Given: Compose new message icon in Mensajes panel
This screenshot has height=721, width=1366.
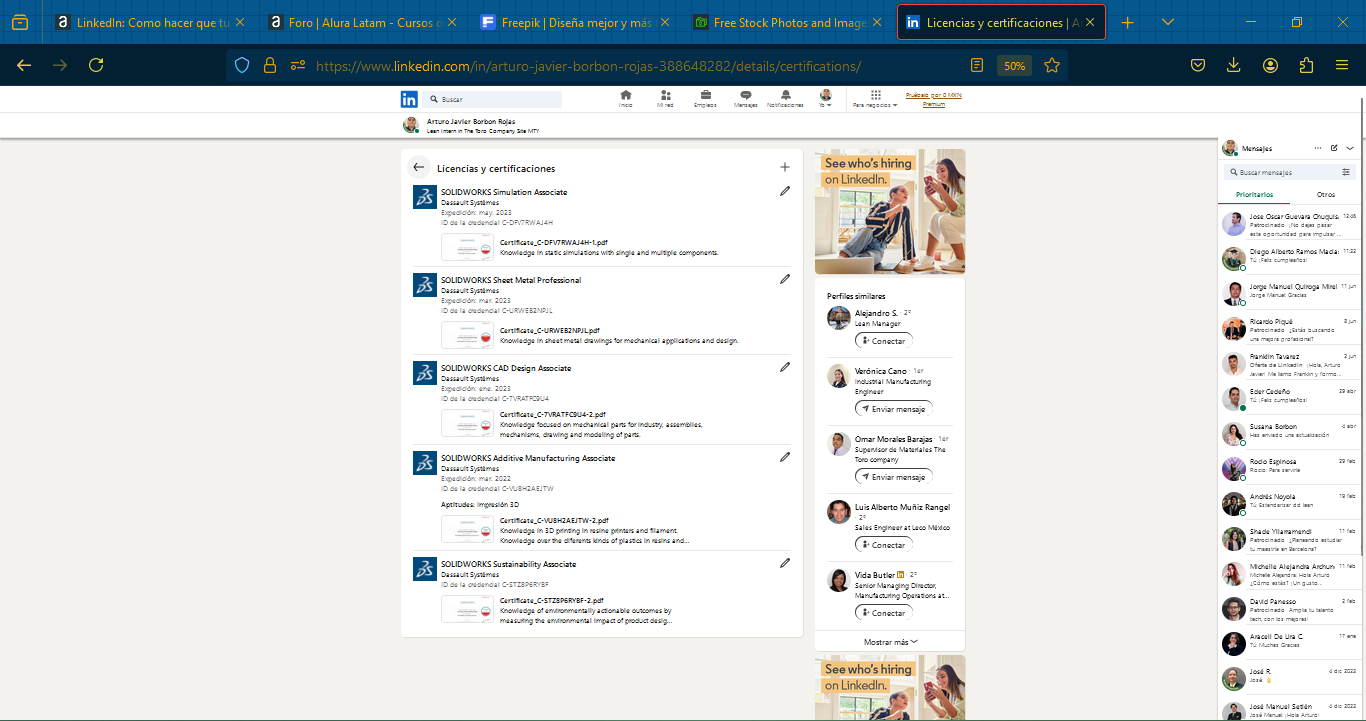Looking at the screenshot, I should 1334,148.
